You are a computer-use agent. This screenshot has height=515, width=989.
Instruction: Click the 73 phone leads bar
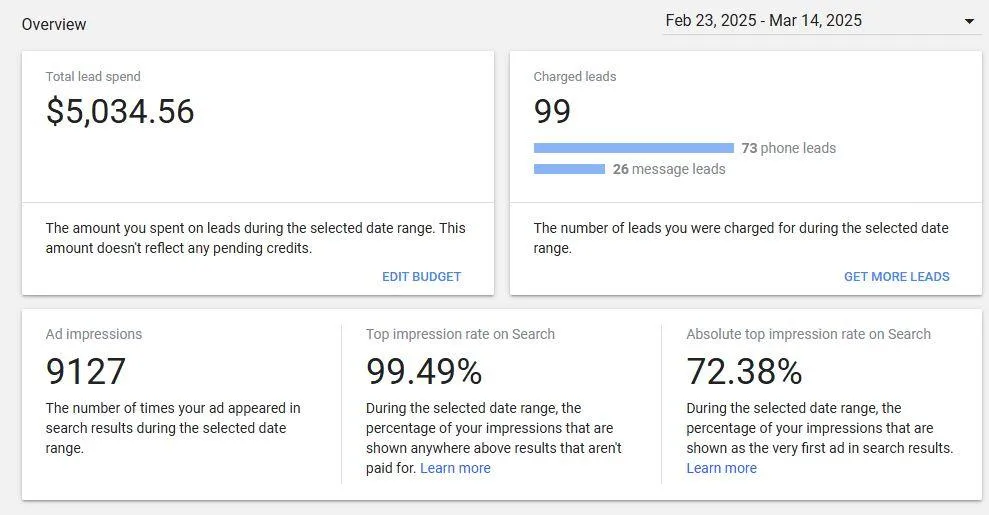(634, 148)
